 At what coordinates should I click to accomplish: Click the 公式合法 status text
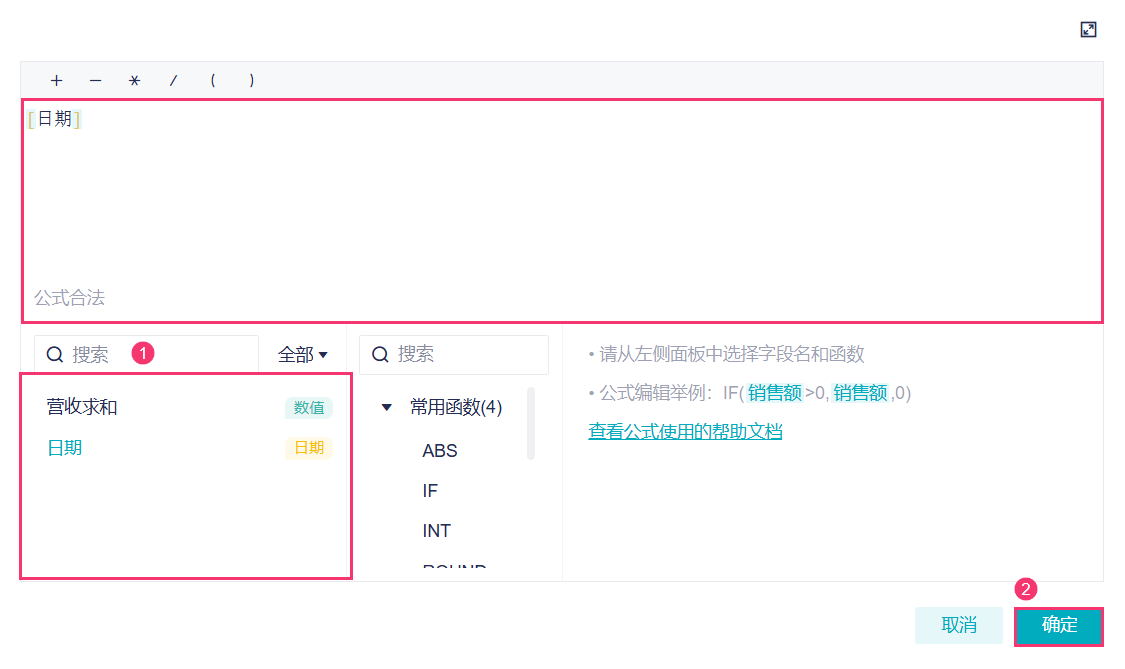[x=70, y=298]
